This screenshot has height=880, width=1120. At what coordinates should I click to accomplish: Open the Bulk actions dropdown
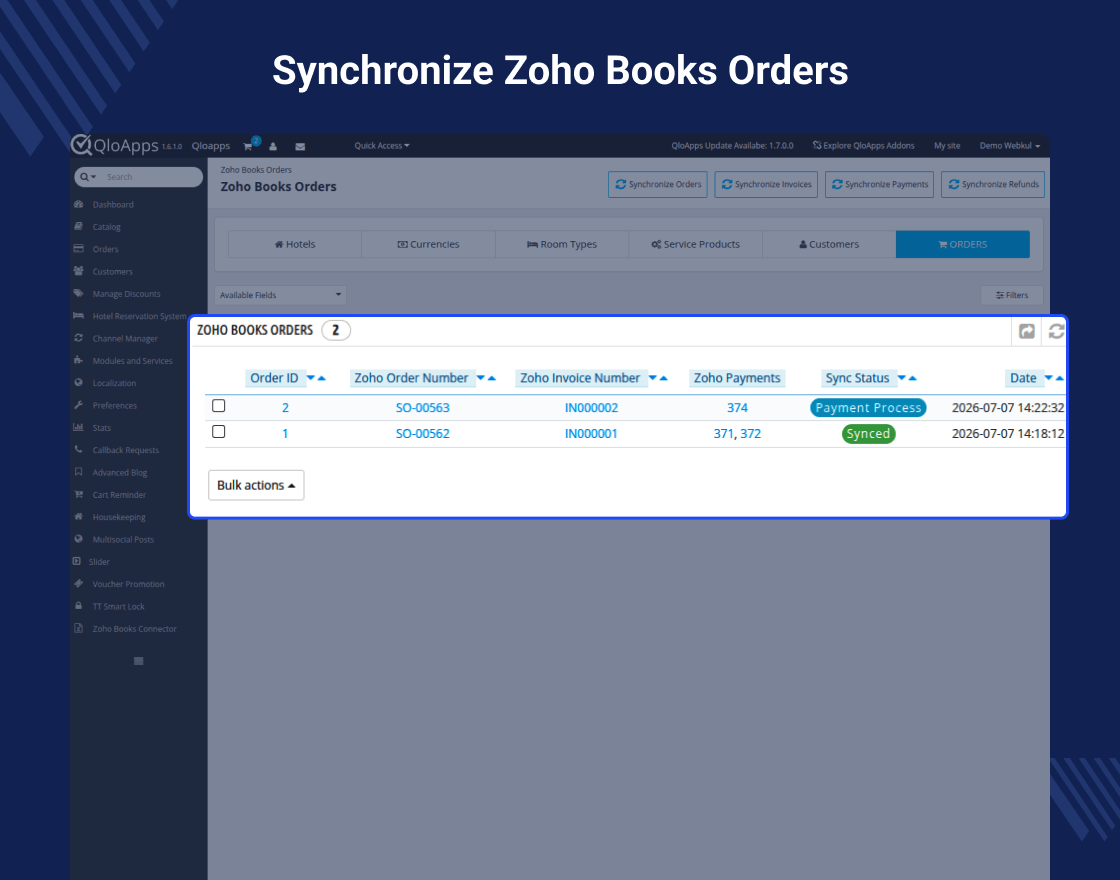coord(256,485)
